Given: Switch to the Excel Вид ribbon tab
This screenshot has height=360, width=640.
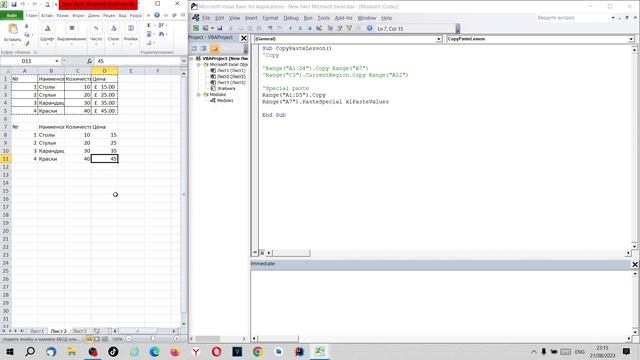Looking at the screenshot, I should coord(122,16).
